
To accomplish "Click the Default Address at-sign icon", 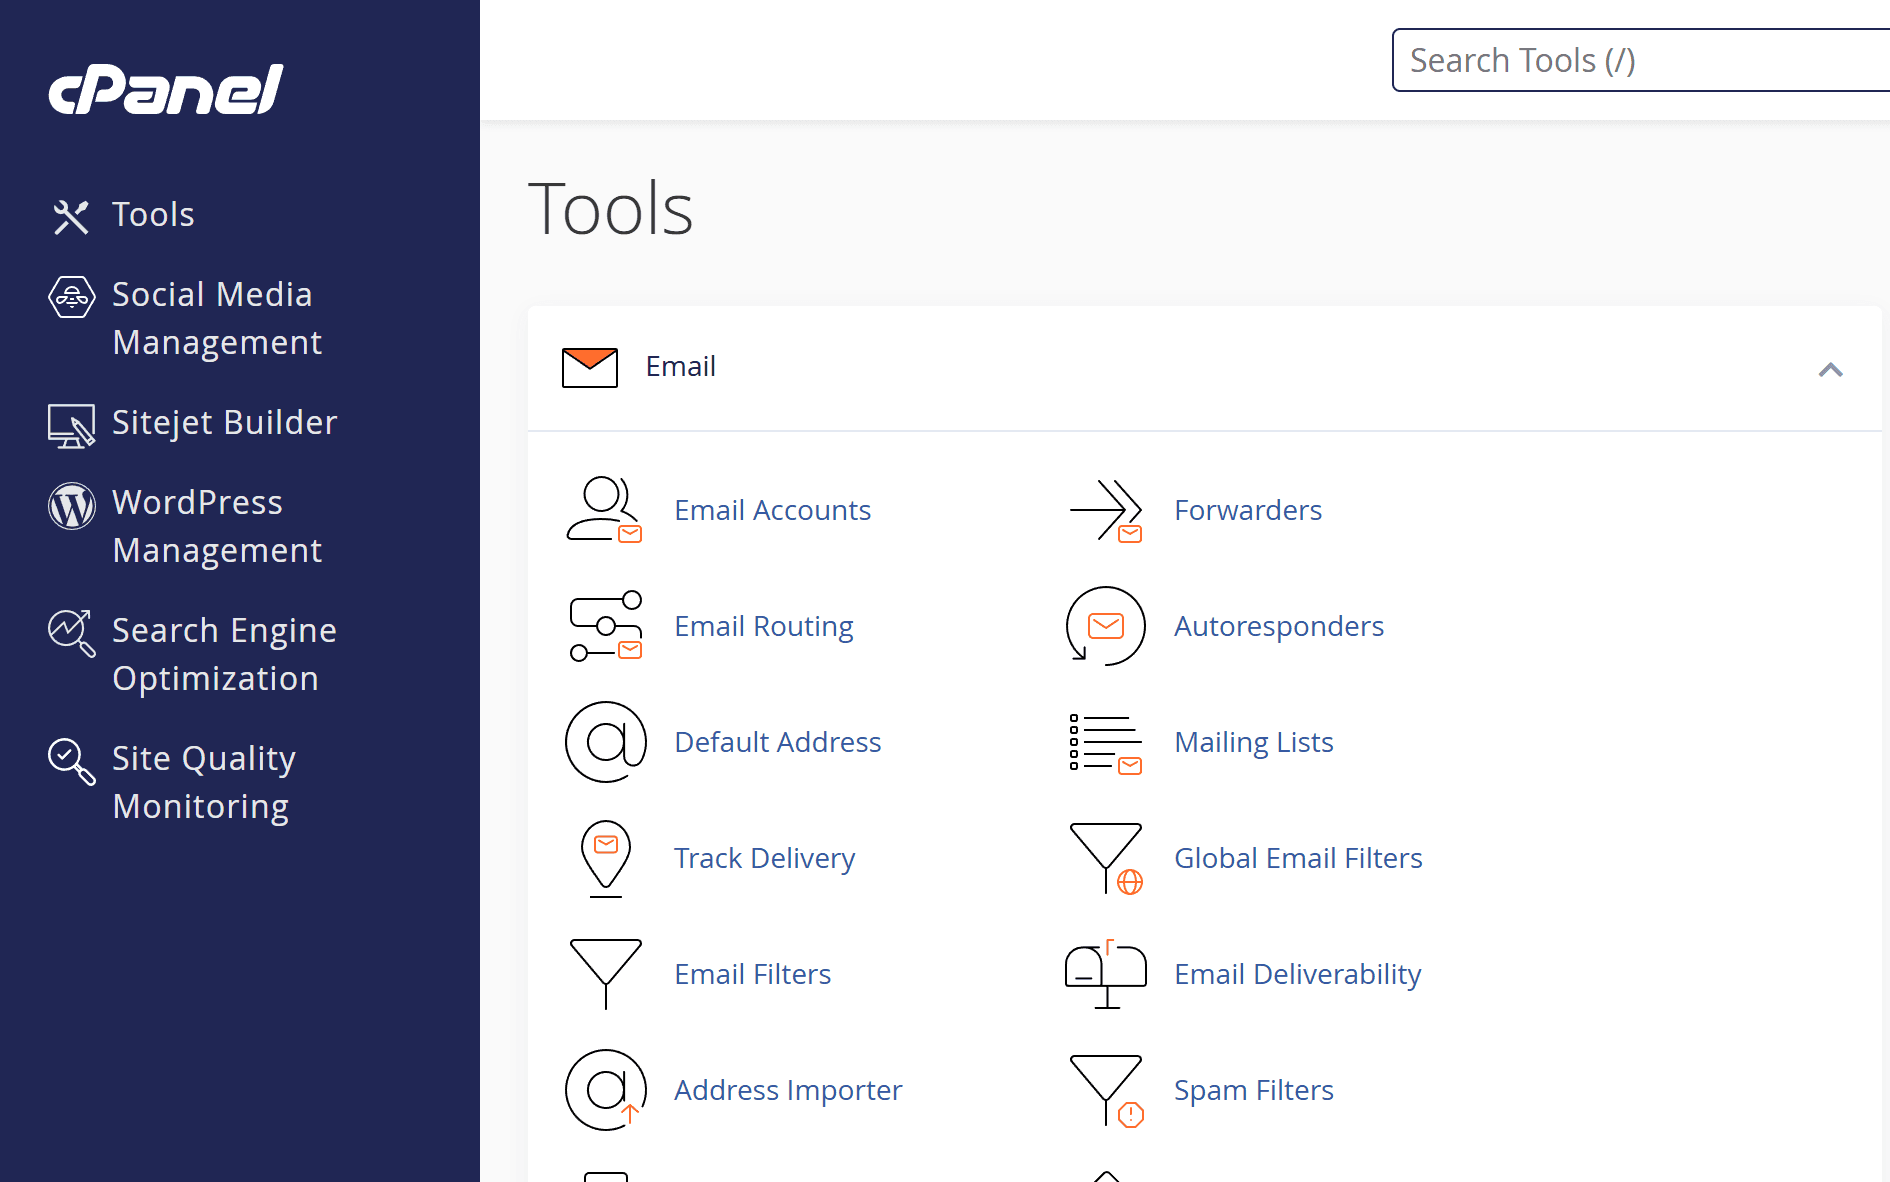I will tap(606, 742).
